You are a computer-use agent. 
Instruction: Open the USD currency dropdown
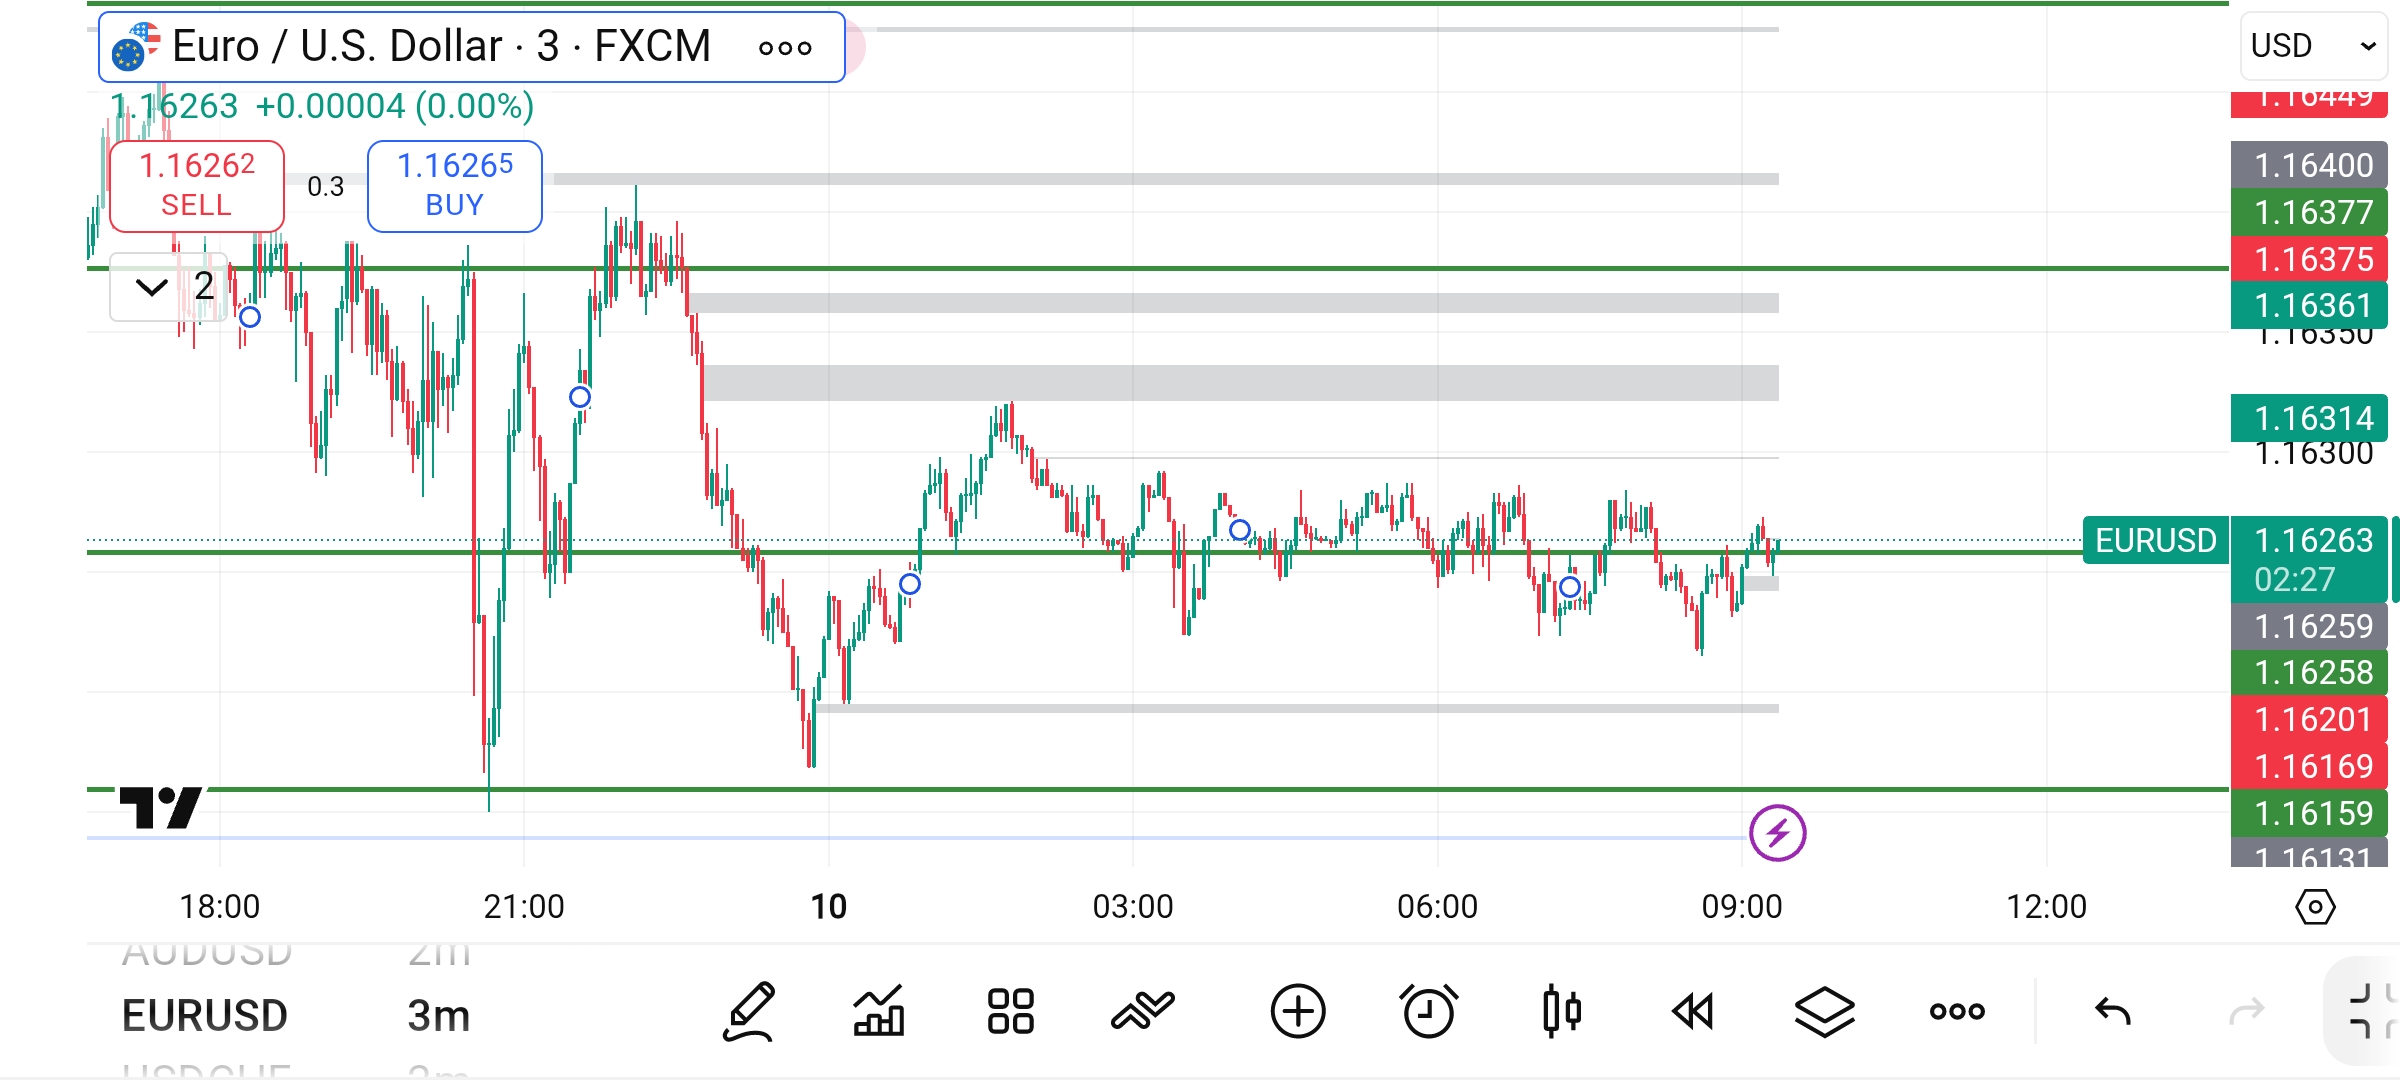coord(2312,46)
